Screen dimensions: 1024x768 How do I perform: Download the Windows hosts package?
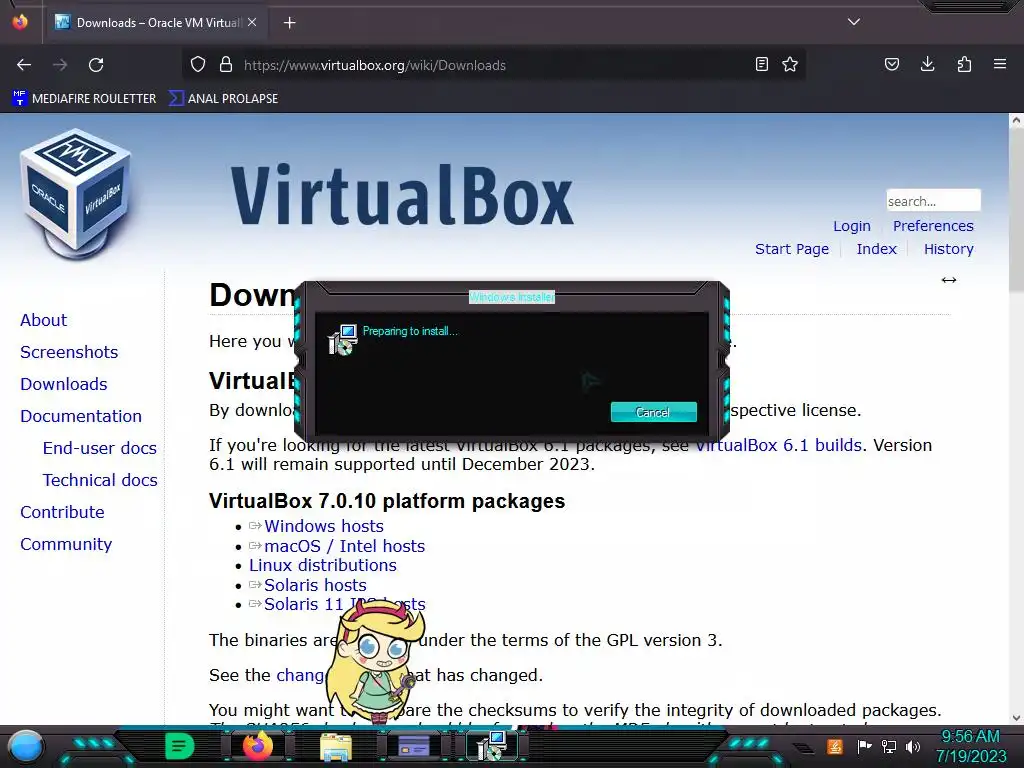point(324,526)
